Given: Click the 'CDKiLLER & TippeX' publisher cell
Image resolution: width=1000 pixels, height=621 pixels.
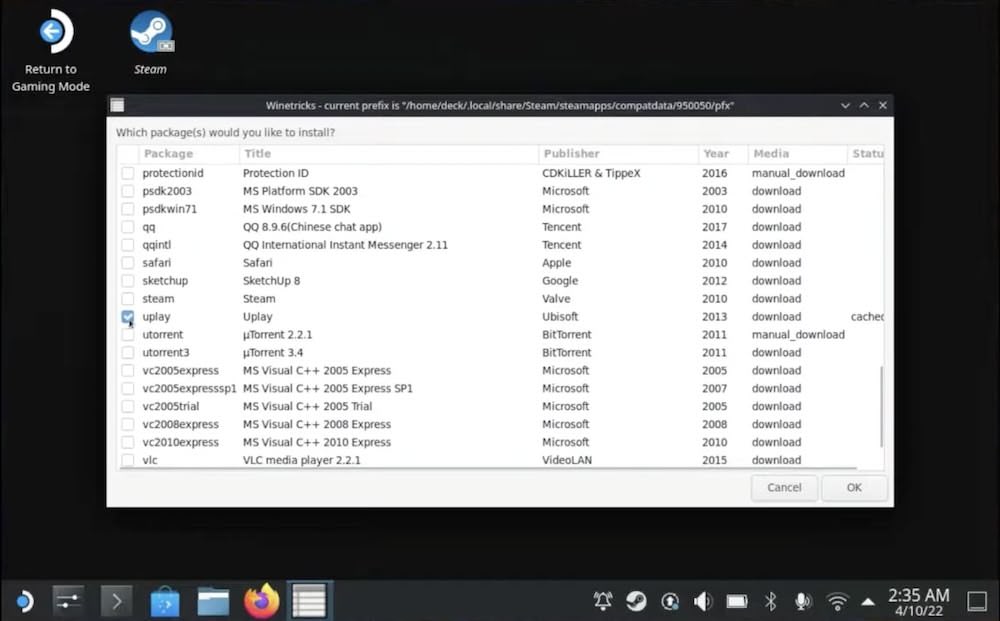Looking at the screenshot, I should click(591, 173).
